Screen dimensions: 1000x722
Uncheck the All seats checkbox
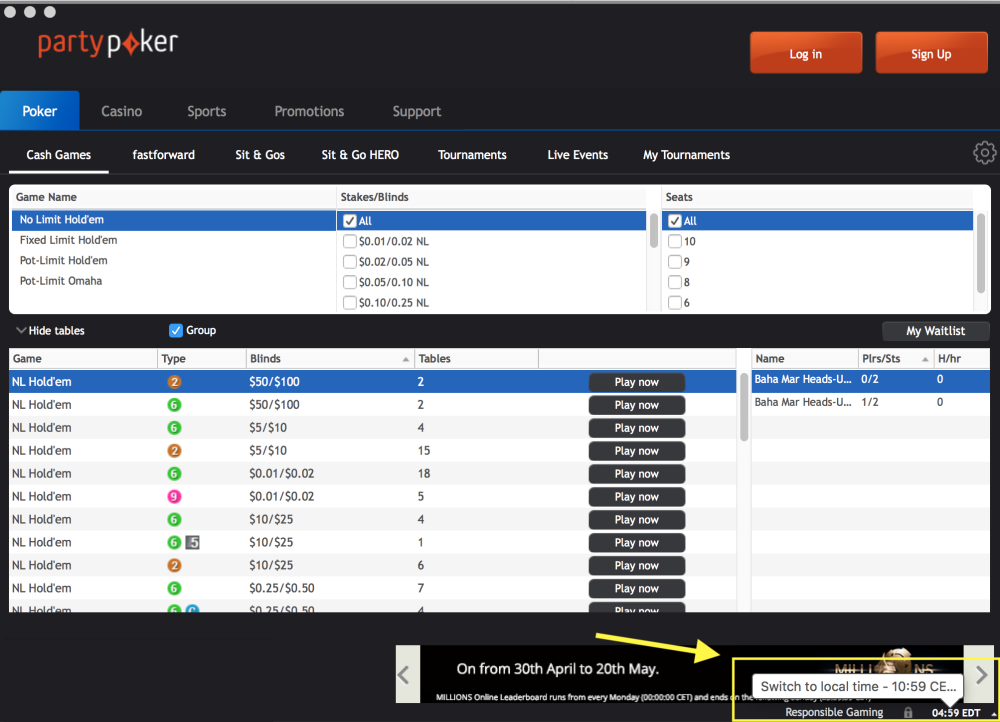pyautogui.click(x=675, y=221)
